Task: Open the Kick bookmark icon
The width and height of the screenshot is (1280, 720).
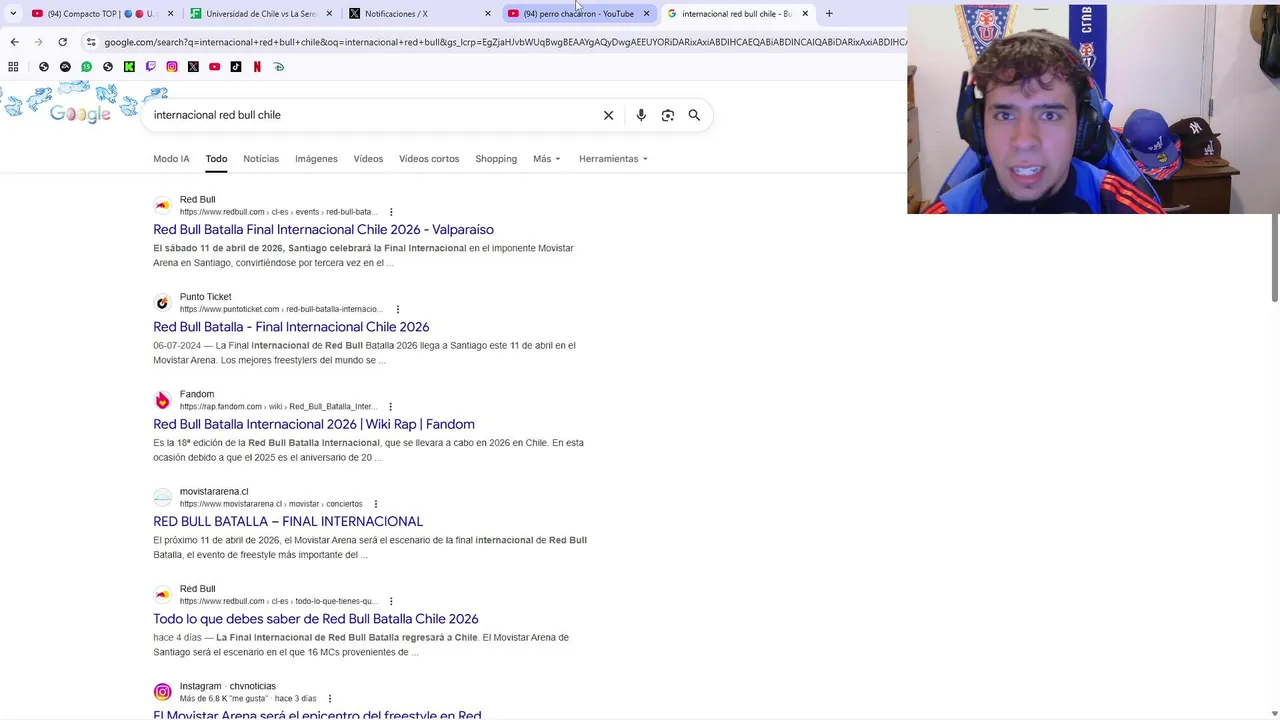Action: click(129, 67)
